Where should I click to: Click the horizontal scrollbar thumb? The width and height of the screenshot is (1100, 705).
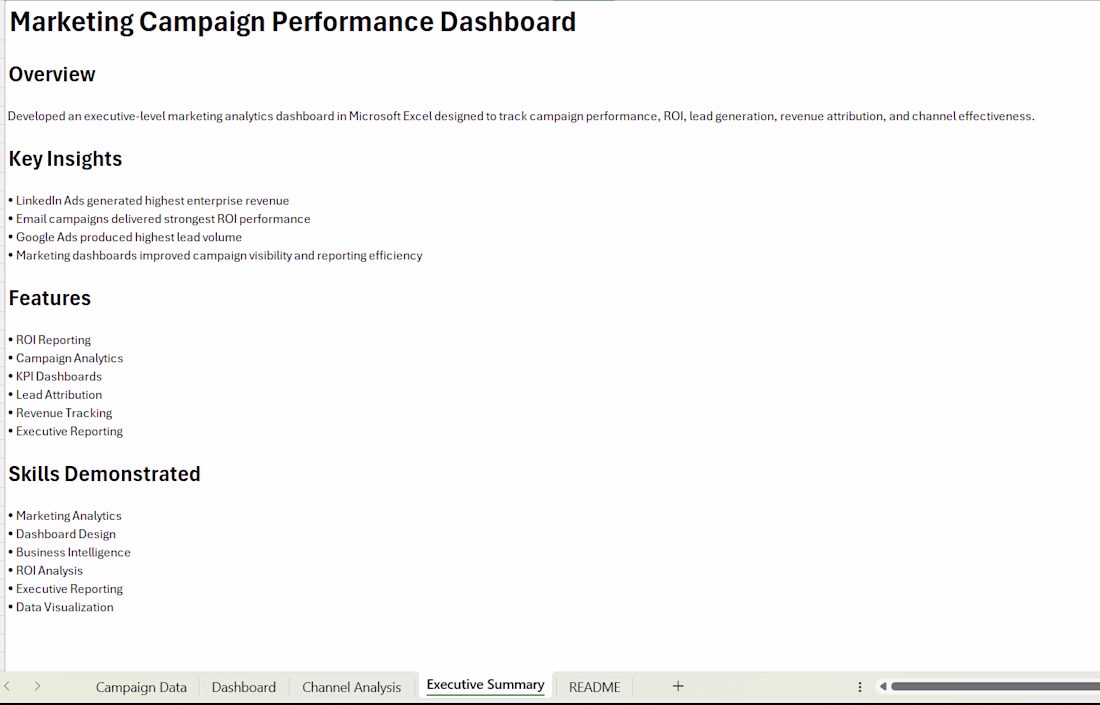coord(995,686)
